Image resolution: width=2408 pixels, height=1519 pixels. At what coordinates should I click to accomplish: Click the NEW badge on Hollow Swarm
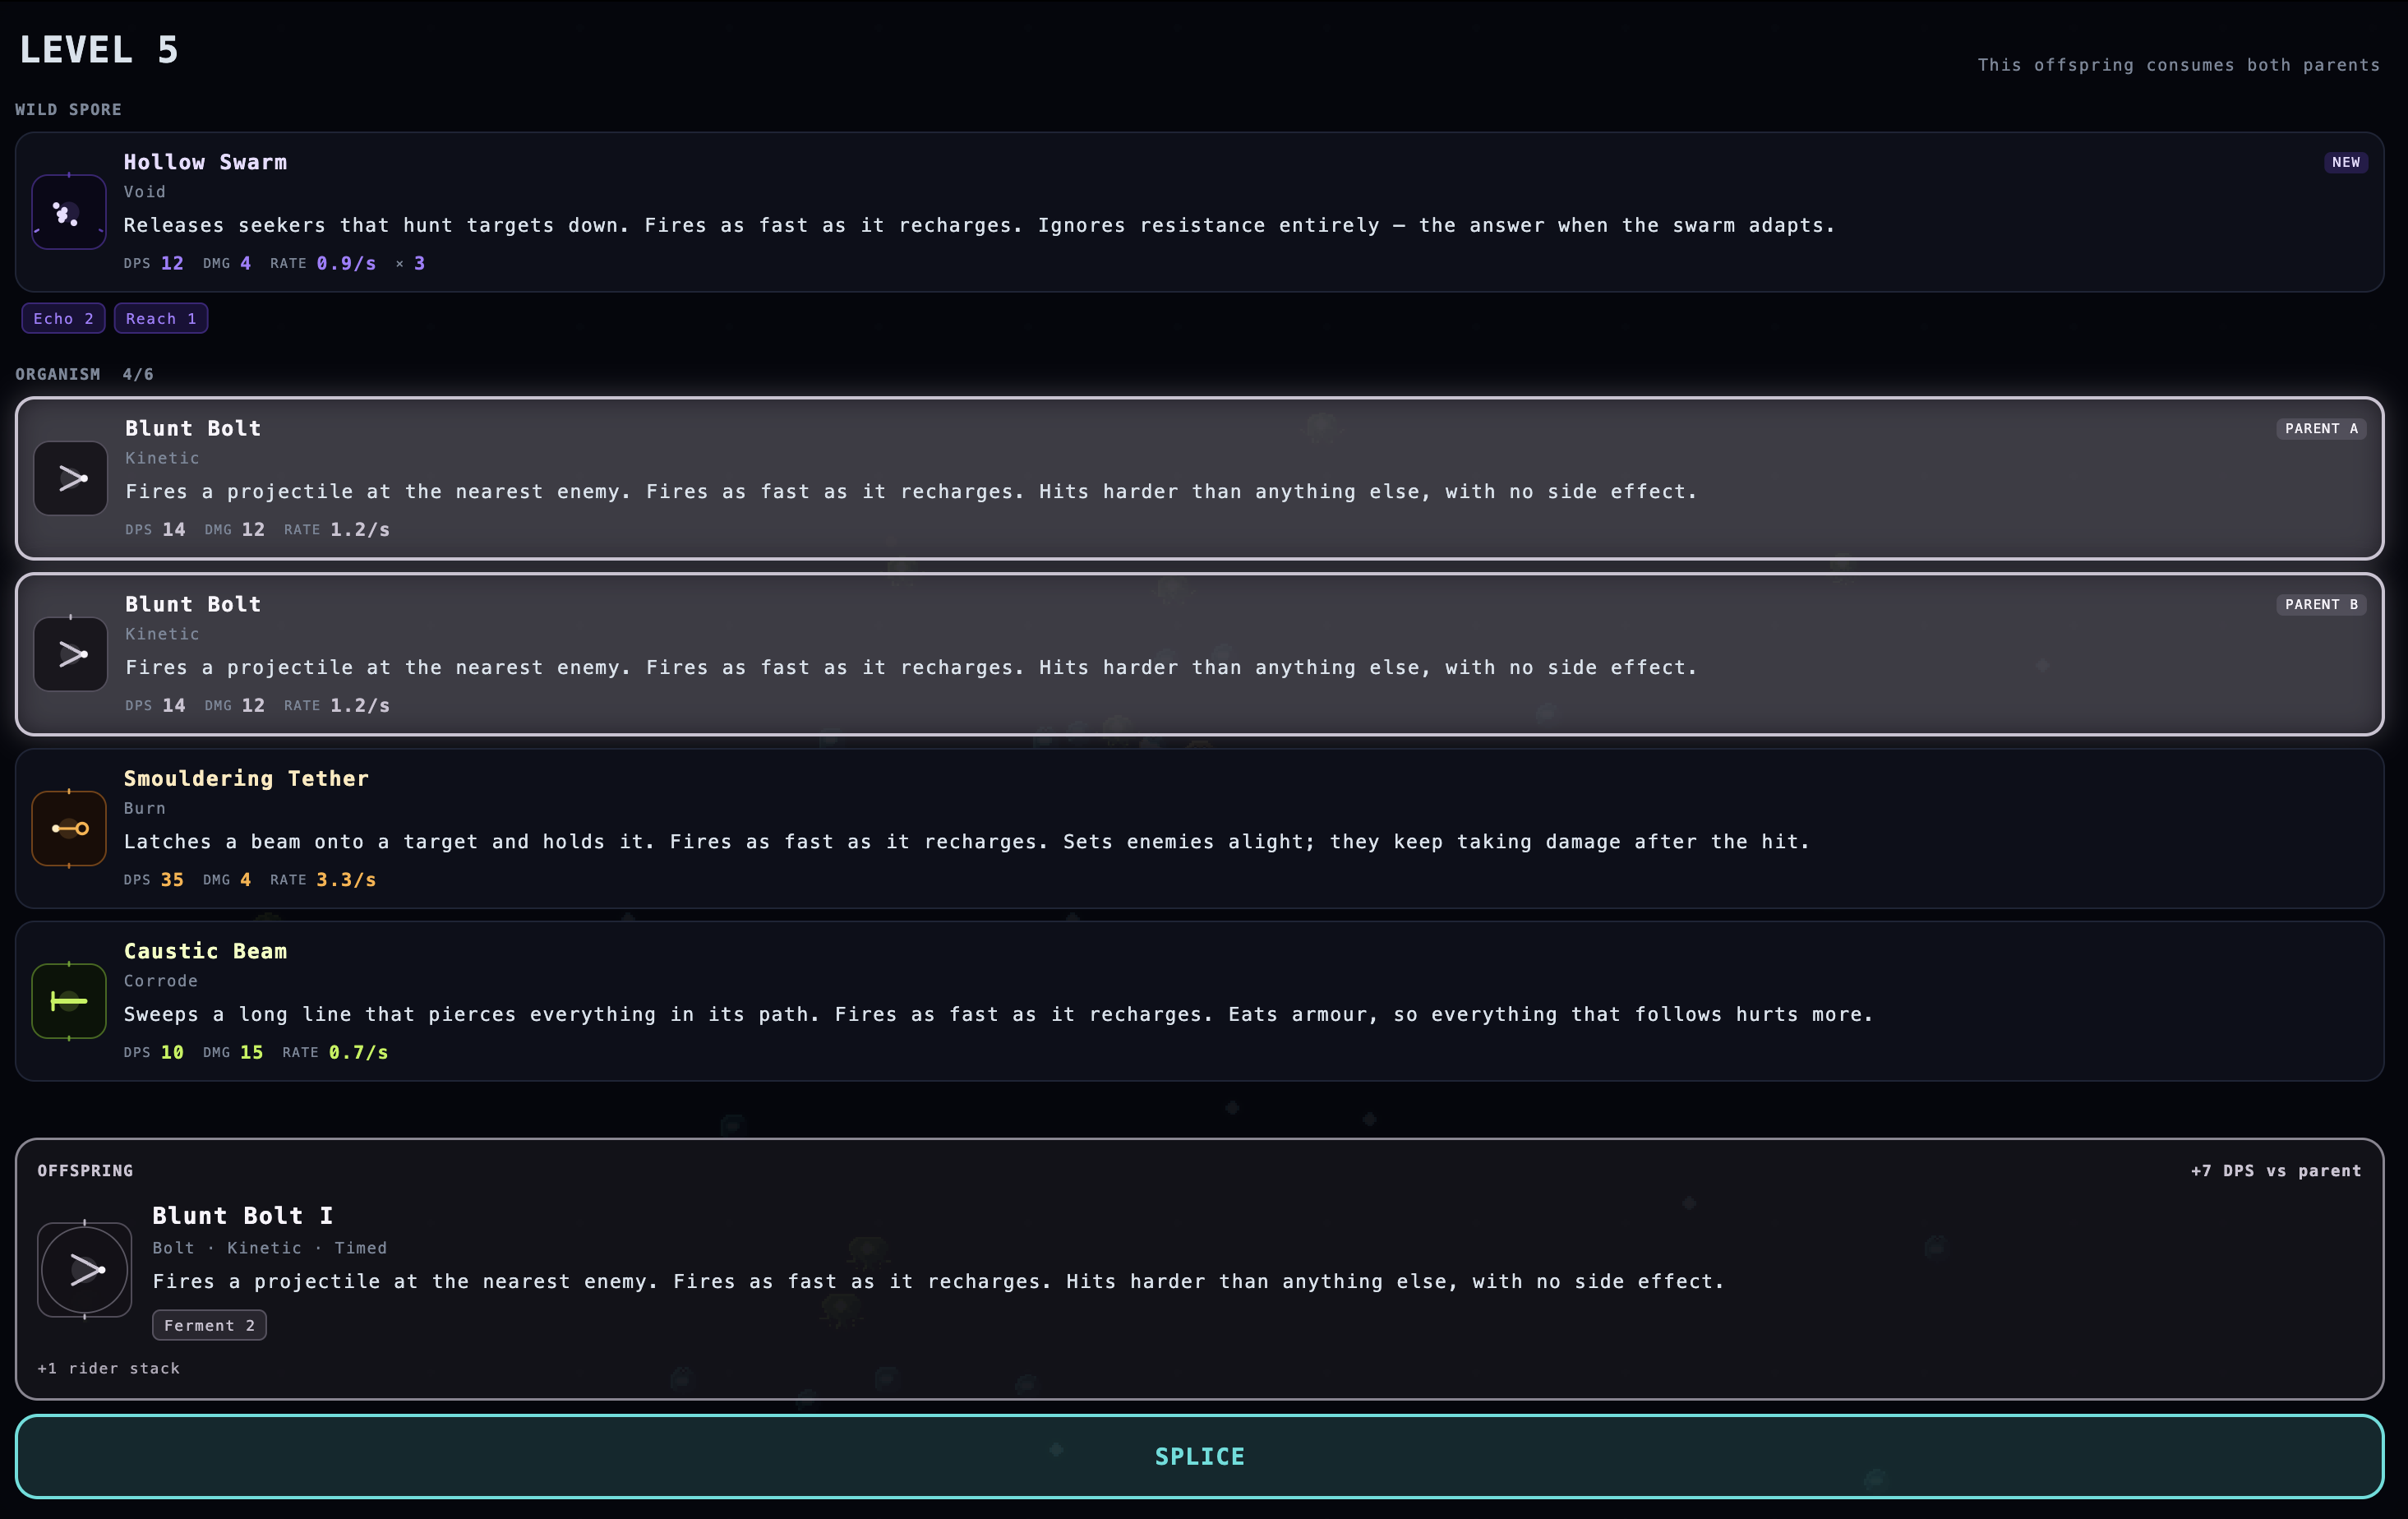click(x=2345, y=162)
